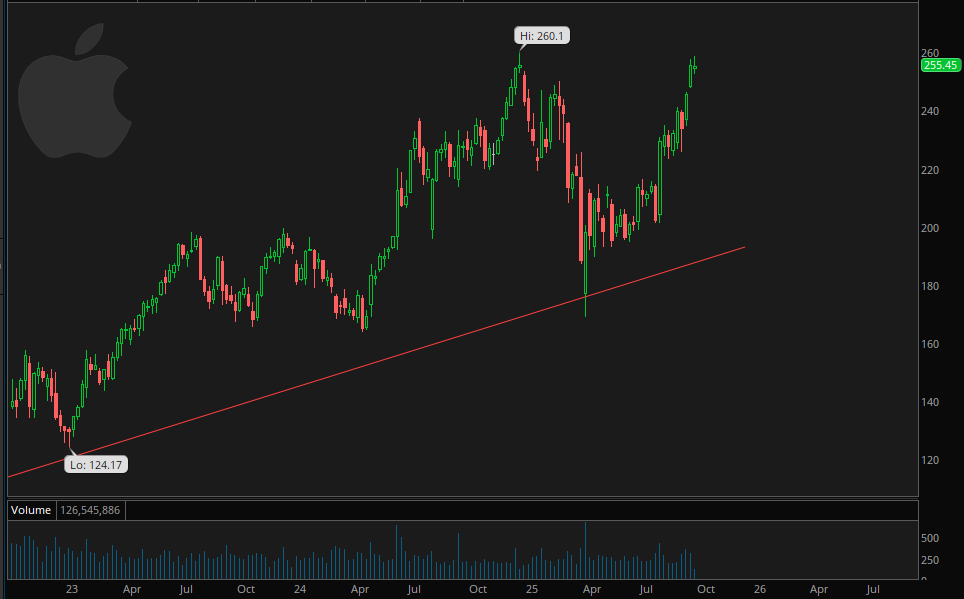Select the green 255.45 last price tag
Viewport: 964px width, 599px height.
point(940,65)
